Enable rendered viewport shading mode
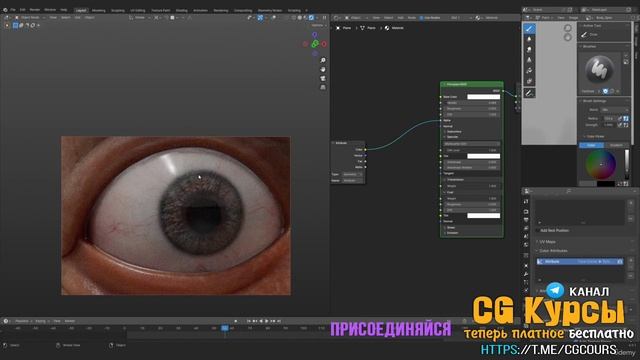This screenshot has height=360, width=640. click(311, 18)
